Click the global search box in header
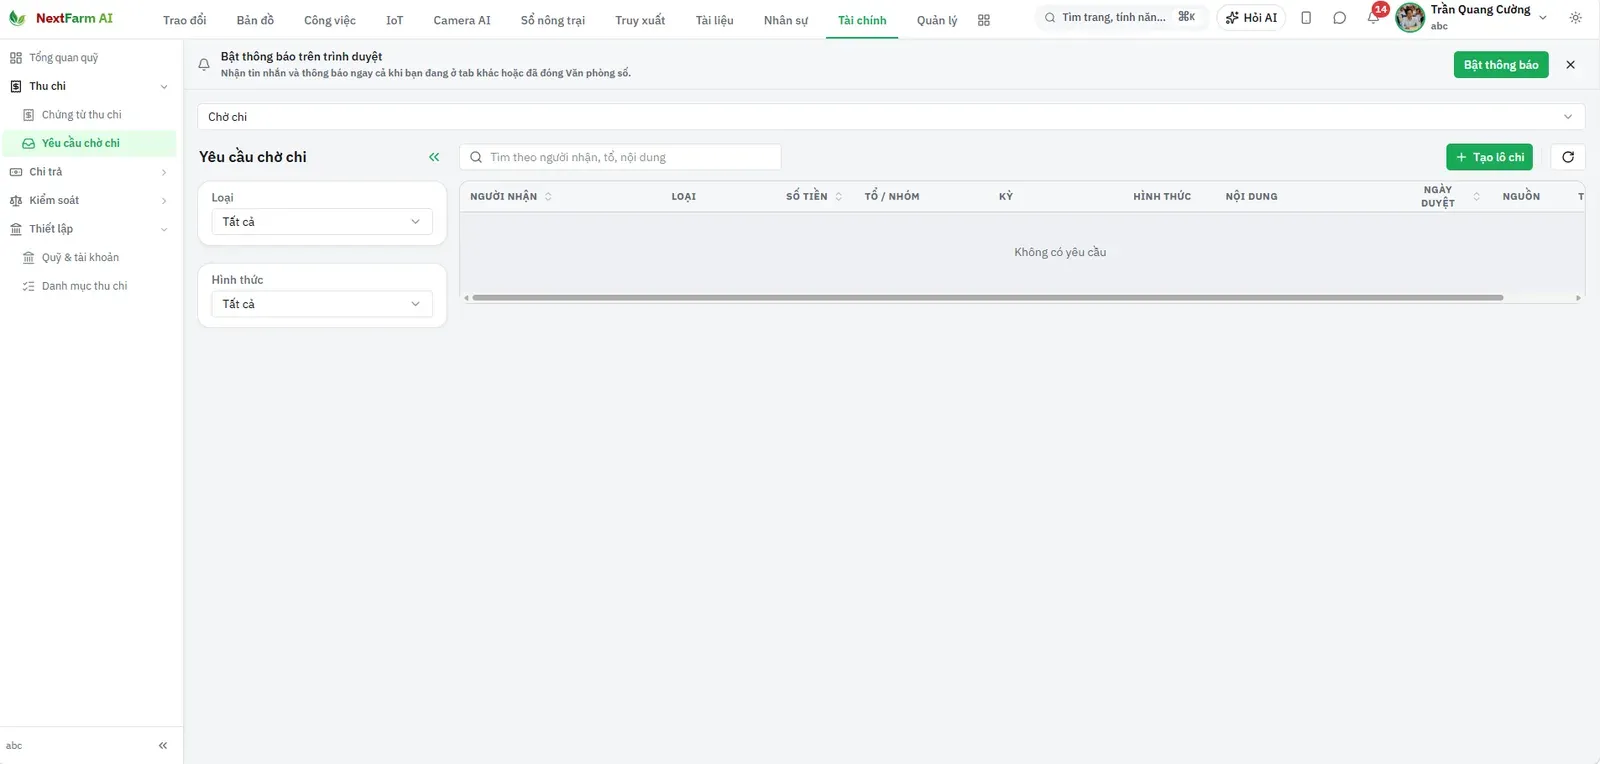 (x=1121, y=17)
